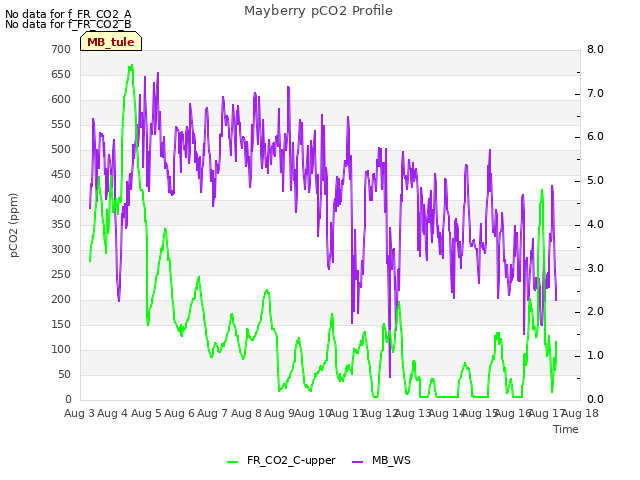Click the 6.0 right y-axis value
Viewport: 640px width, 480px height.
[595, 137]
